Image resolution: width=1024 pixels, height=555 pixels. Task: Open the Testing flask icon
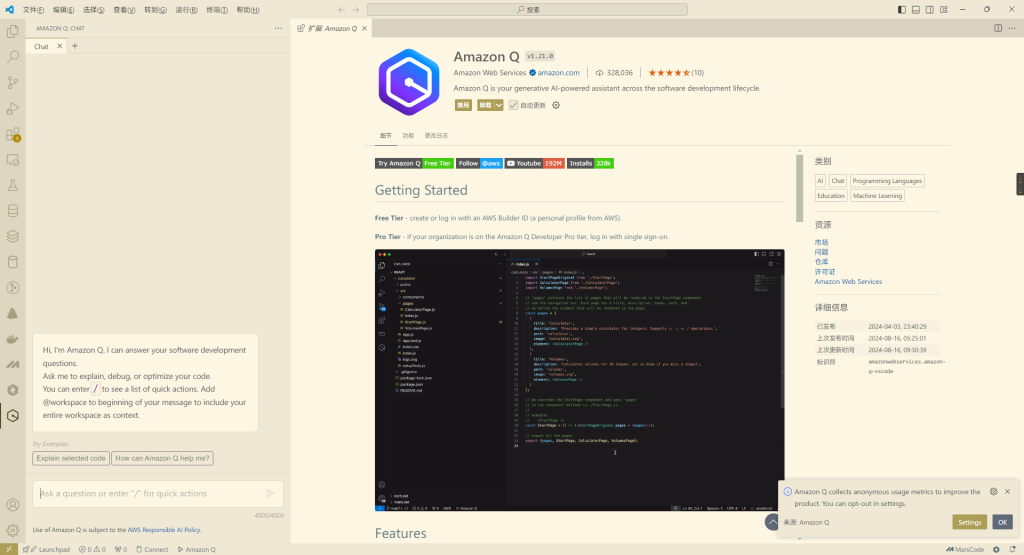[12, 185]
